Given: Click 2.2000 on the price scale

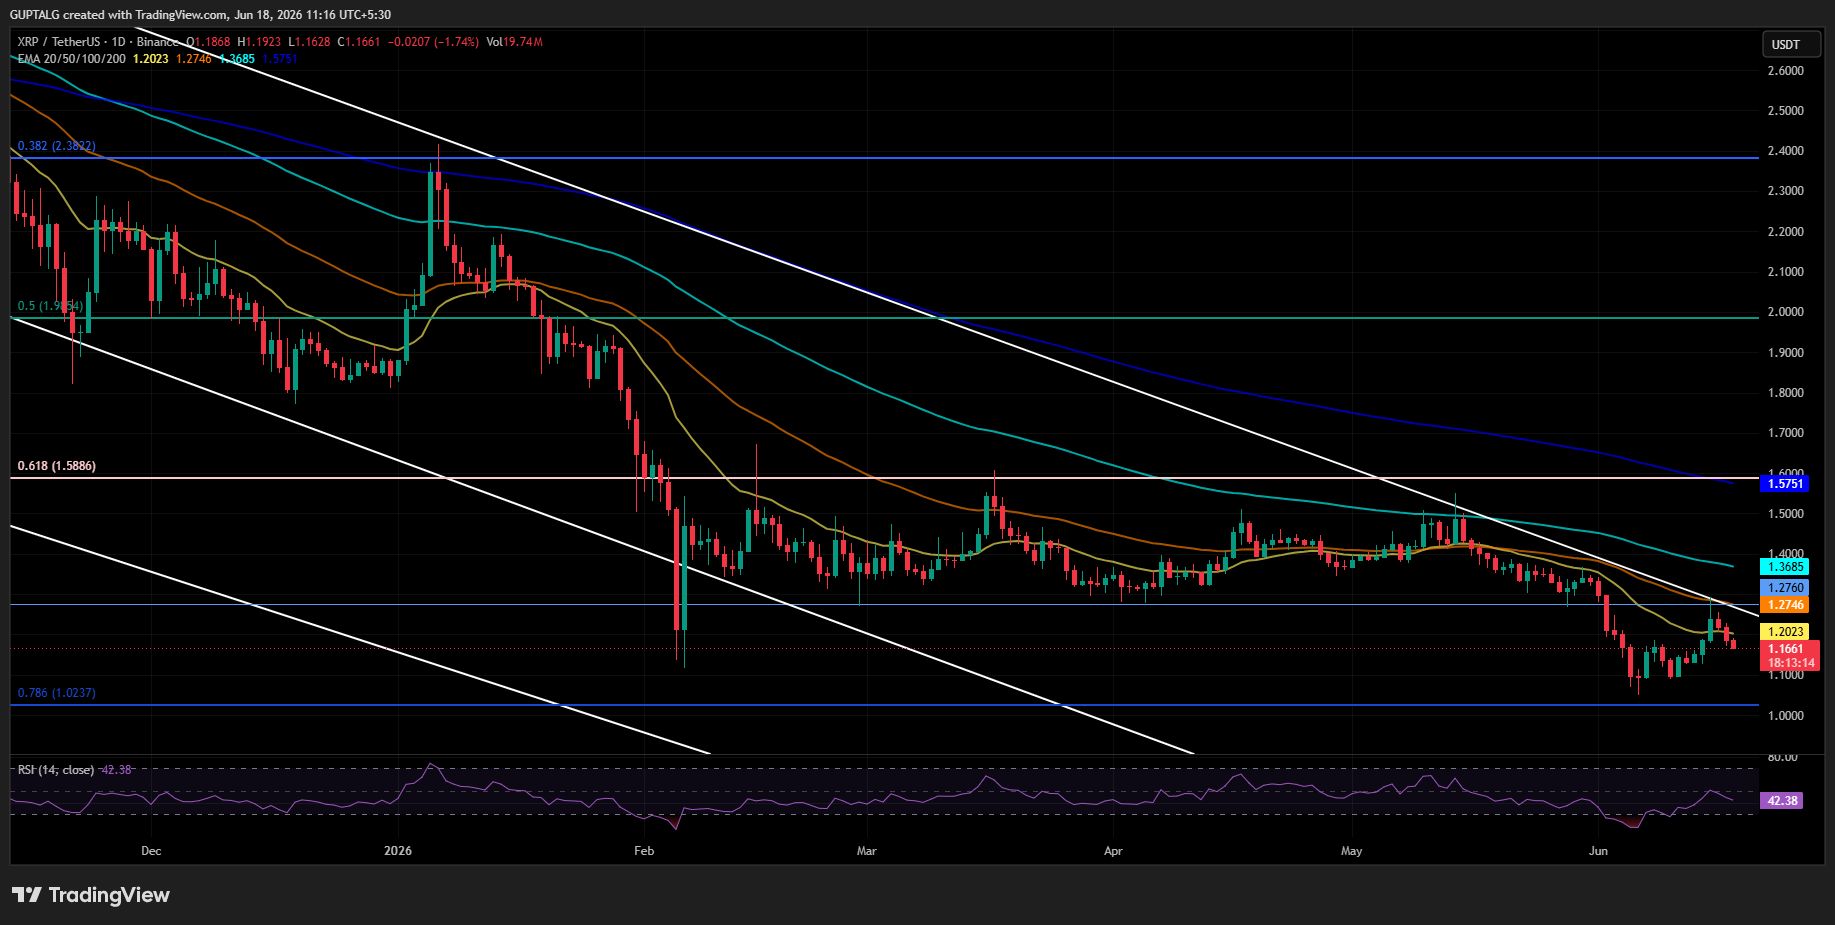Looking at the screenshot, I should pyautogui.click(x=1786, y=232).
